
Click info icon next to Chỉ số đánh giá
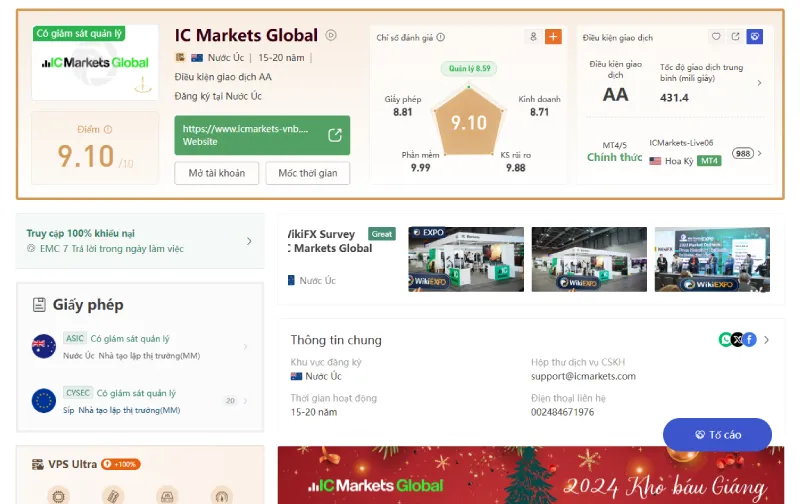(441, 37)
